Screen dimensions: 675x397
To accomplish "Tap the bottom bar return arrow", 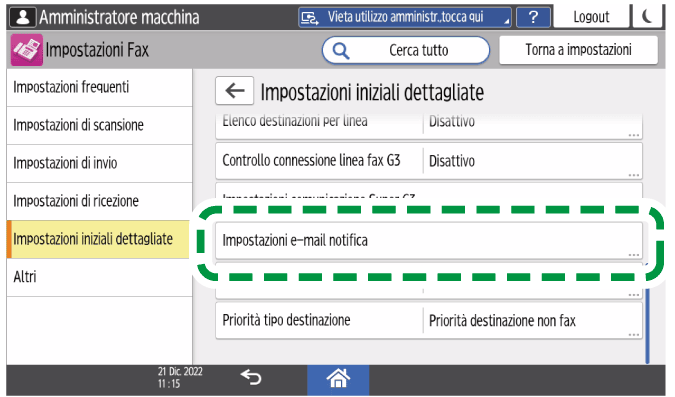I will (x=251, y=378).
